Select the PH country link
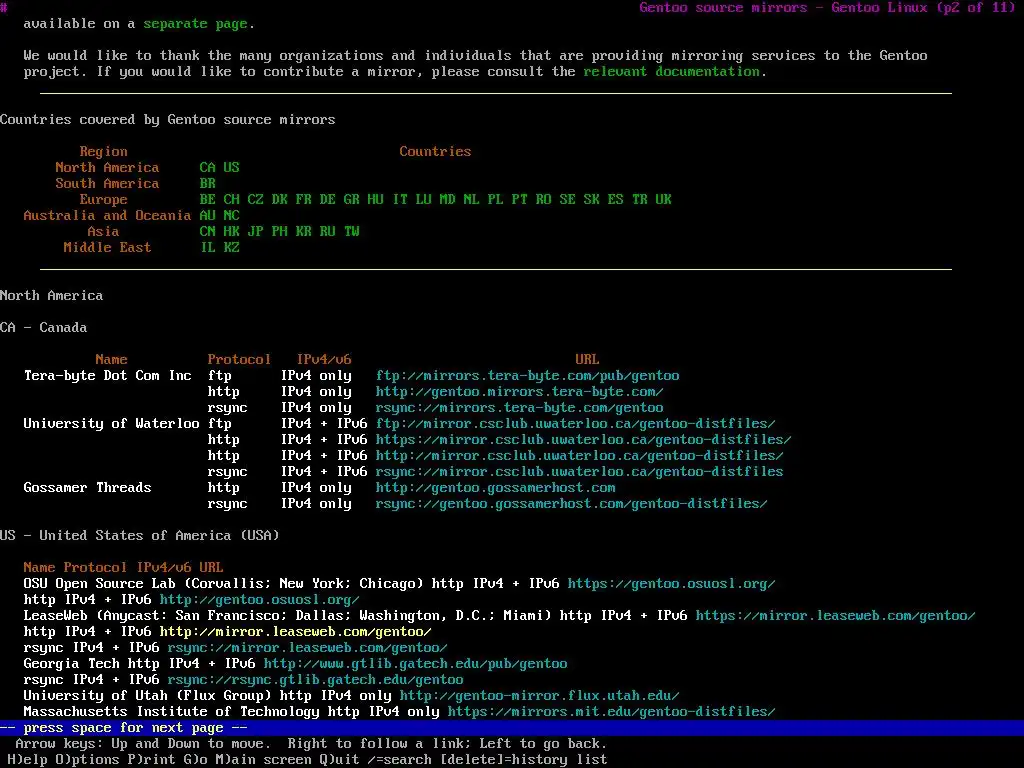This screenshot has height=768, width=1024. coord(280,232)
